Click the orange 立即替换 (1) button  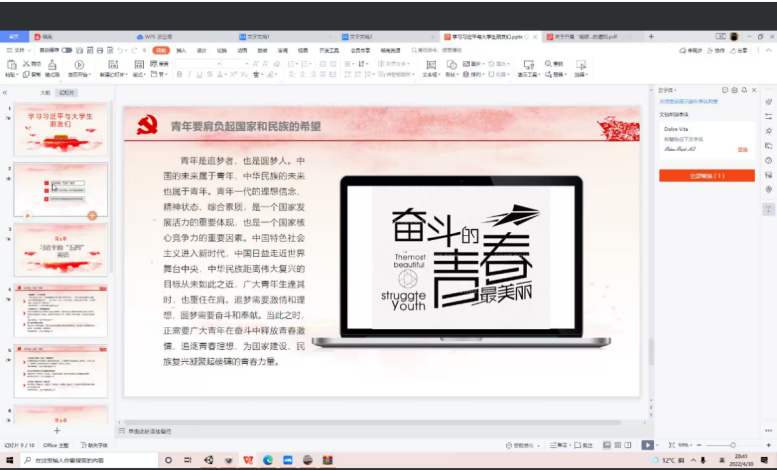[706, 175]
